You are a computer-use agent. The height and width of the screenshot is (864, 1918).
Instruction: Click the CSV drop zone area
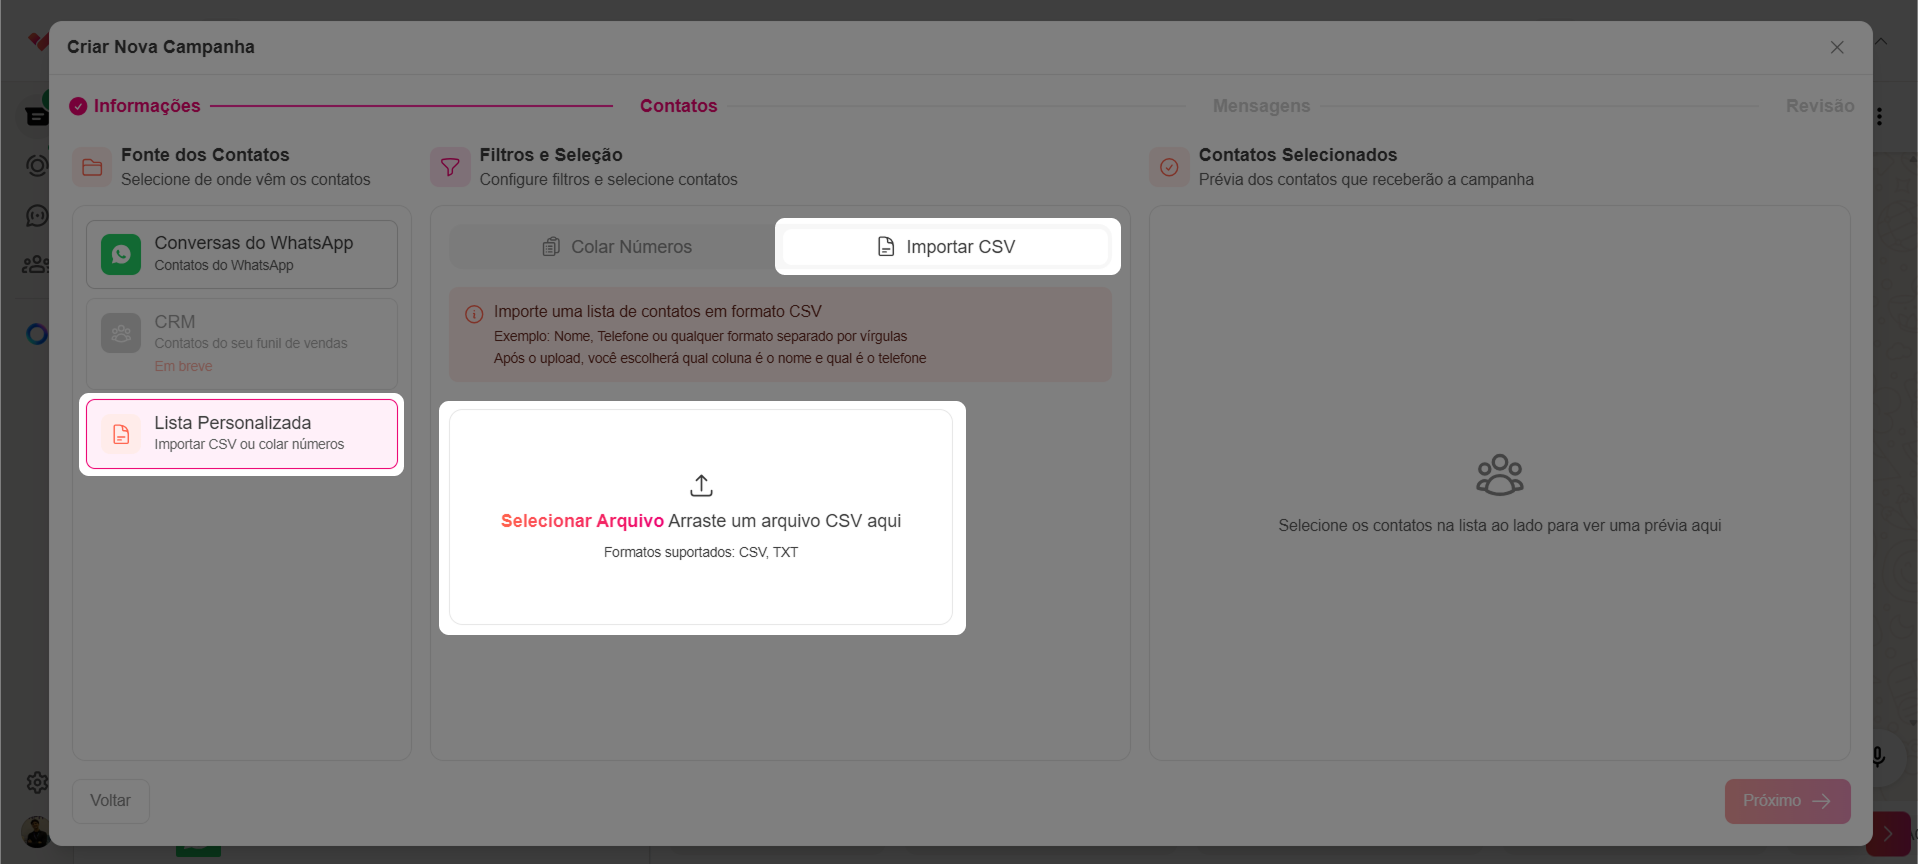pyautogui.click(x=701, y=517)
